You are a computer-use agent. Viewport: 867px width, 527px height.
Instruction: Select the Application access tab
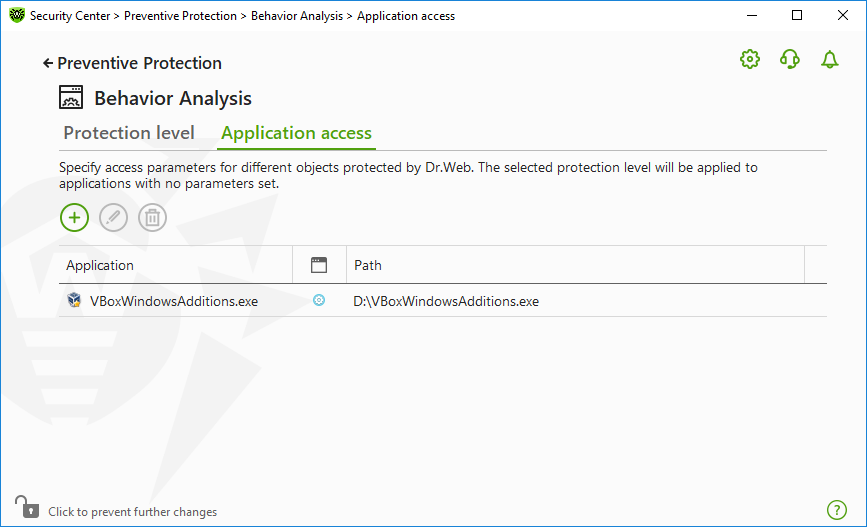click(296, 133)
